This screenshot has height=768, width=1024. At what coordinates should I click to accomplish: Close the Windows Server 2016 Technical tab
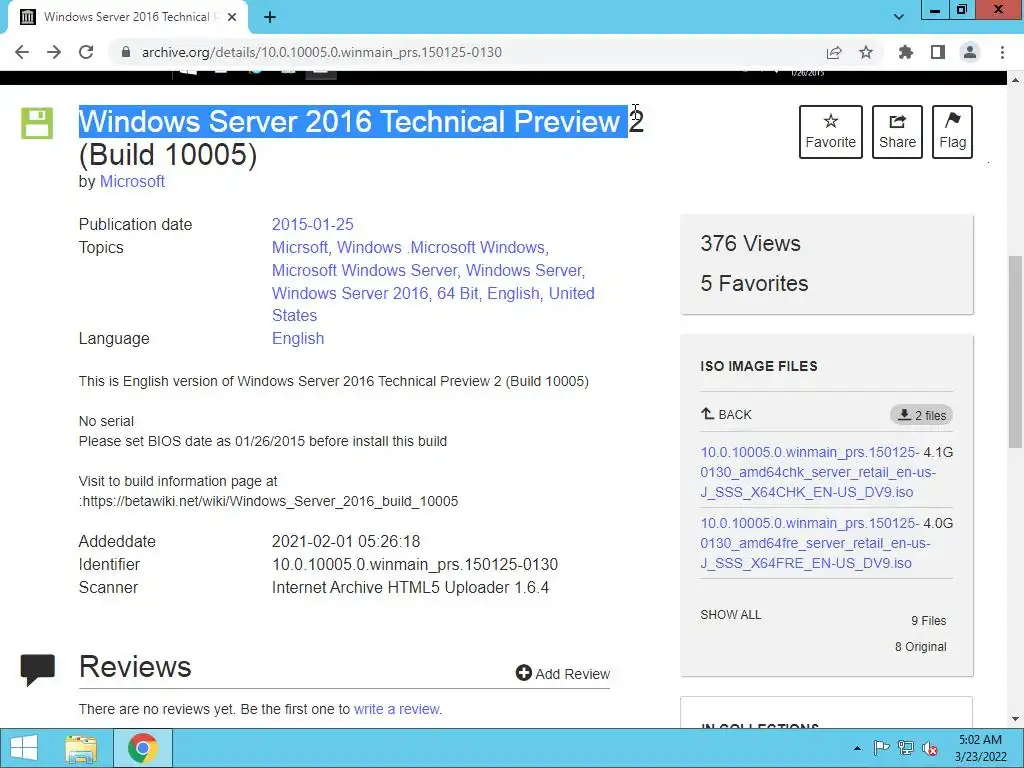232,18
